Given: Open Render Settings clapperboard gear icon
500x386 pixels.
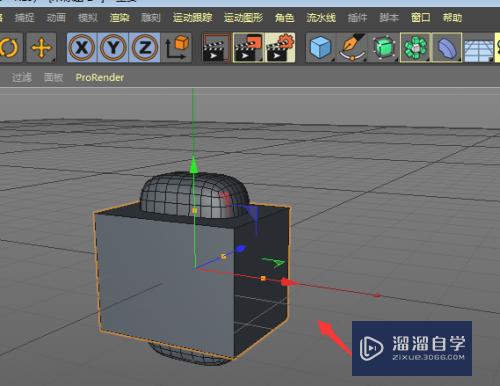Looking at the screenshot, I should pos(279,48).
